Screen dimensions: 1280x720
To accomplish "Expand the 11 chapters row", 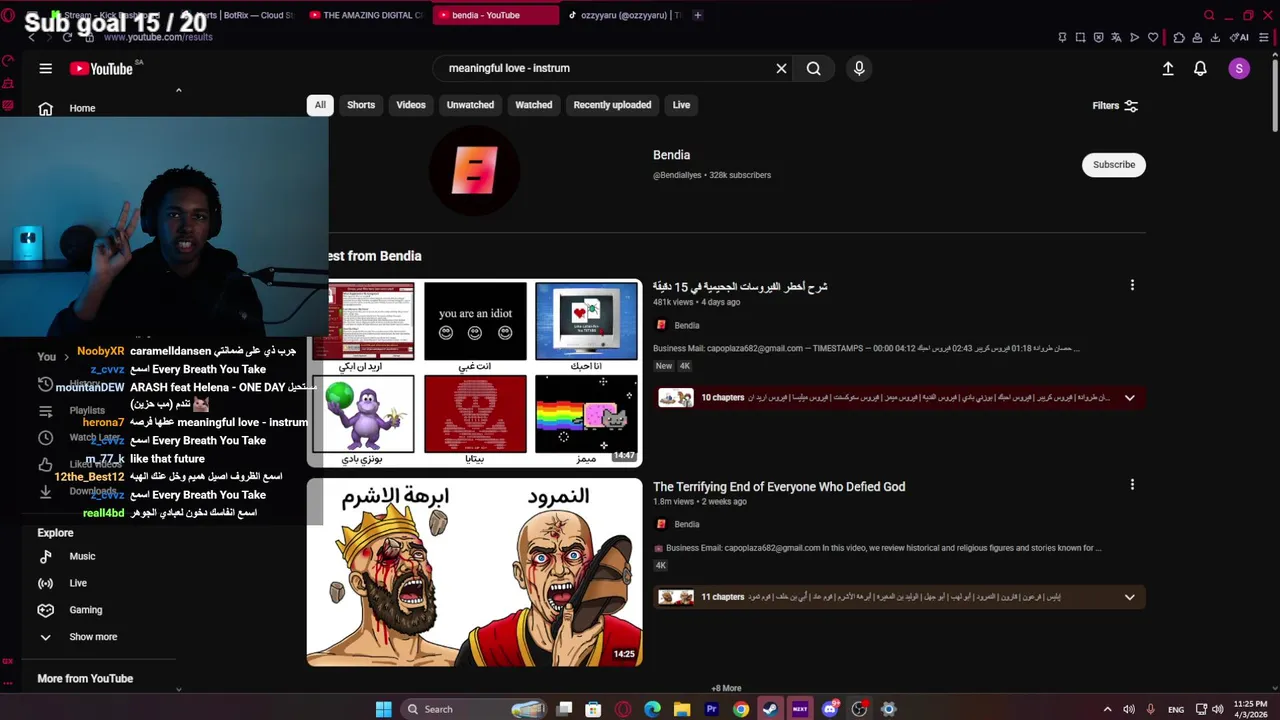I will tap(901, 597).
